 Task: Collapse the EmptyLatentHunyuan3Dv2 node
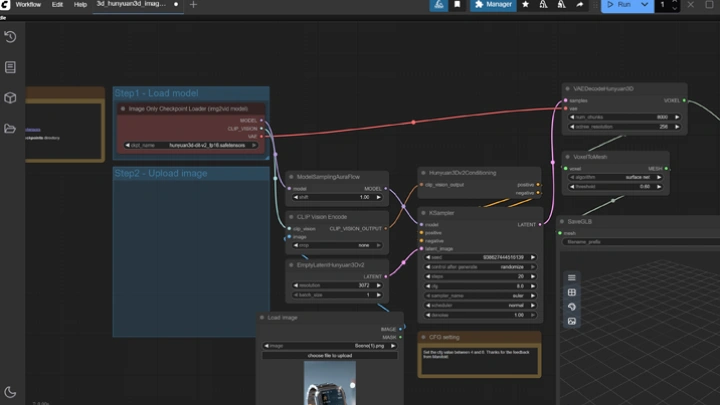[x=291, y=265]
